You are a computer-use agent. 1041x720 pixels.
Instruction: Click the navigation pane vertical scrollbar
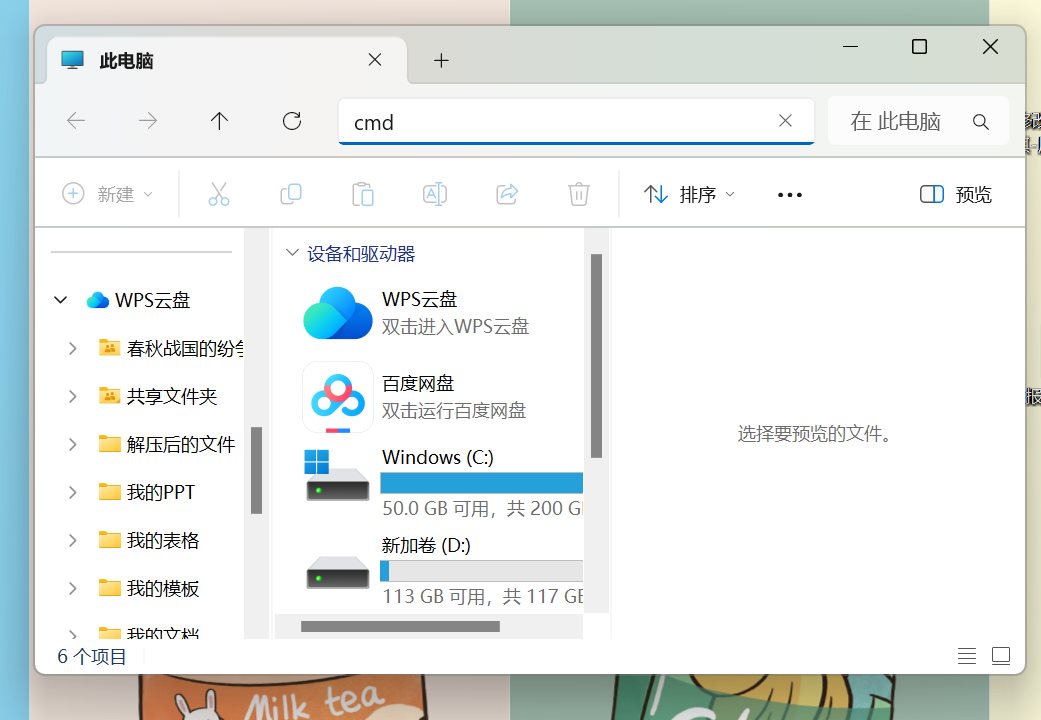coord(256,470)
